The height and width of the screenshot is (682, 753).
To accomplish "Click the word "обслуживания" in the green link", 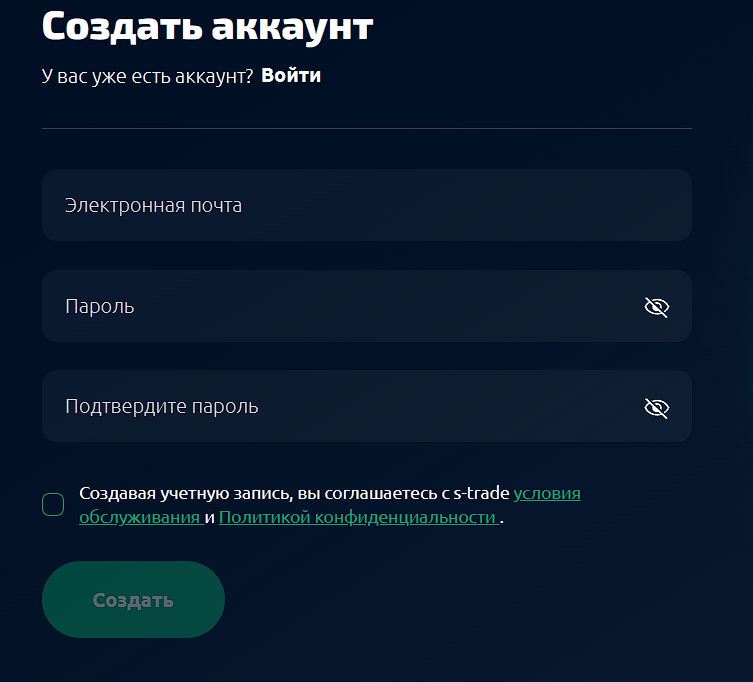I will coord(139,518).
